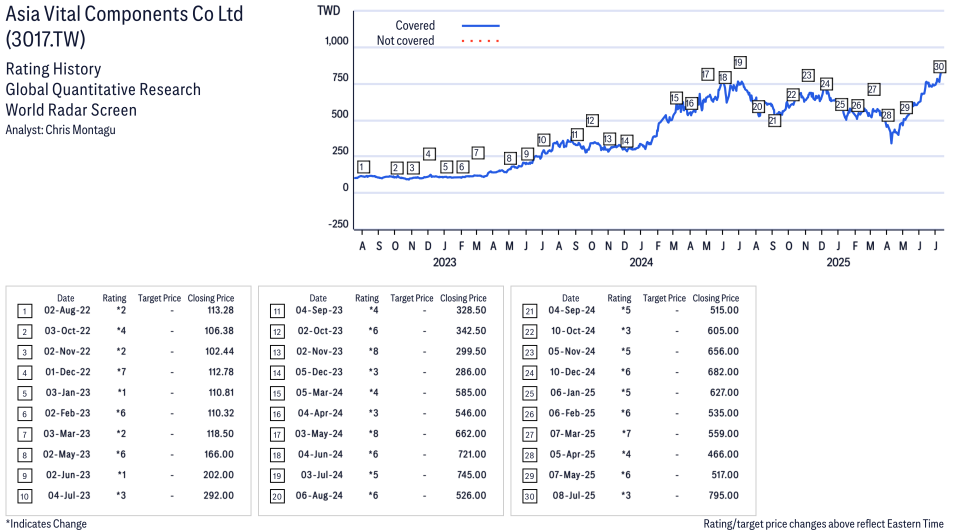Click the 2023 year label under the chart
This screenshot has height=530, width=955.
click(x=445, y=262)
